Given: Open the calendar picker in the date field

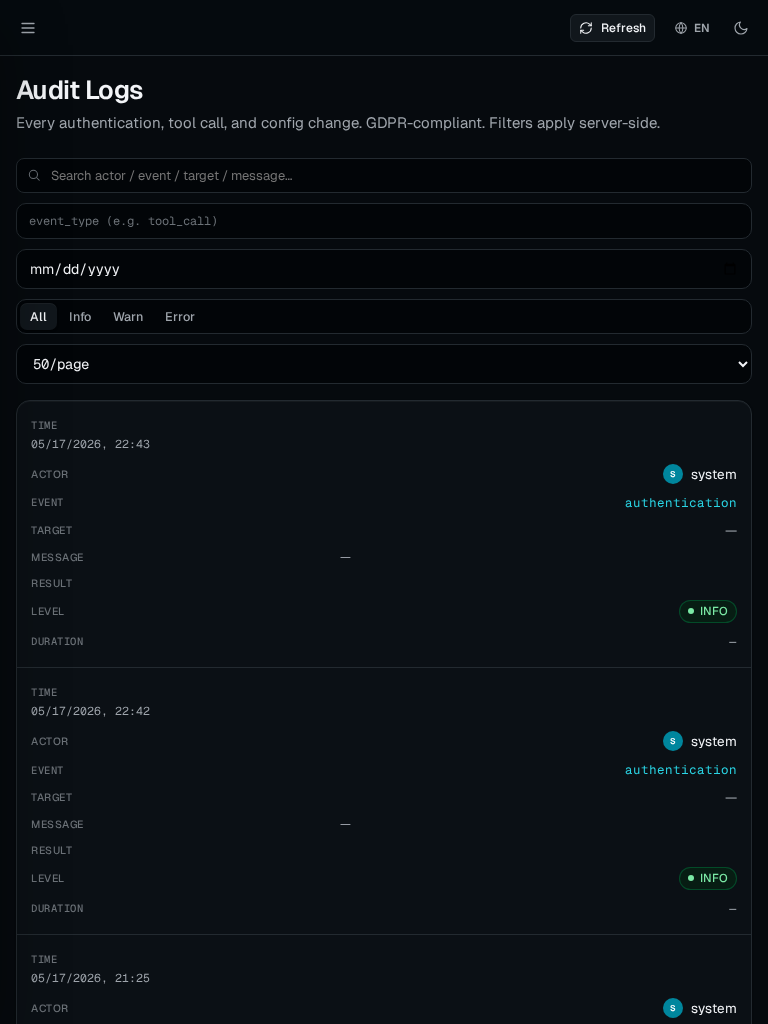Looking at the screenshot, I should (729, 269).
